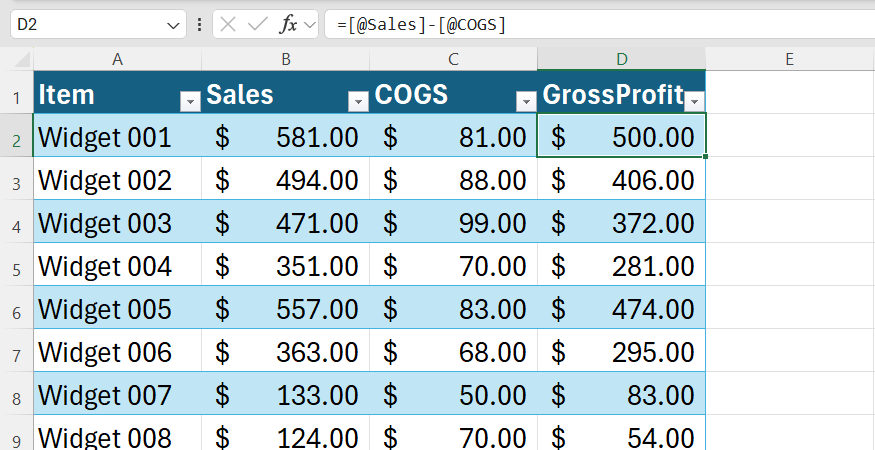875x450 pixels.
Task: Select column C header
Action: coord(454,59)
